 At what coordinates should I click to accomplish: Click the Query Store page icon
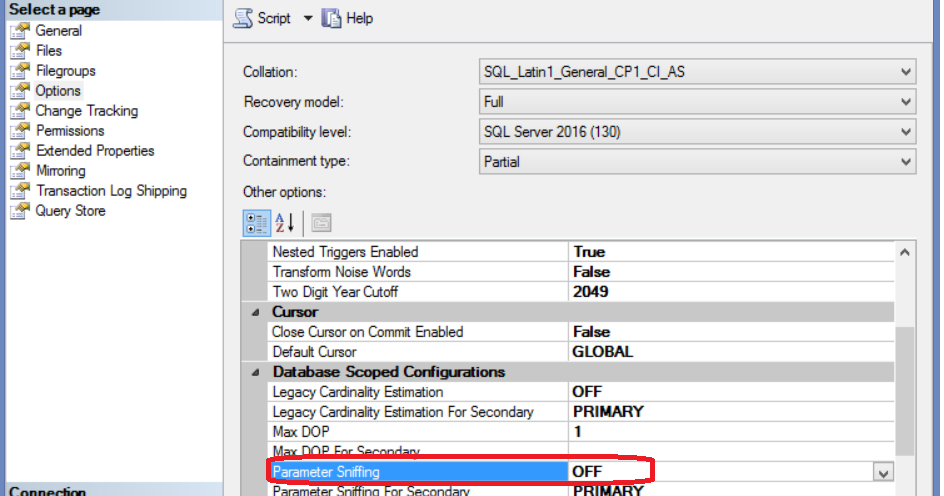click(x=20, y=210)
